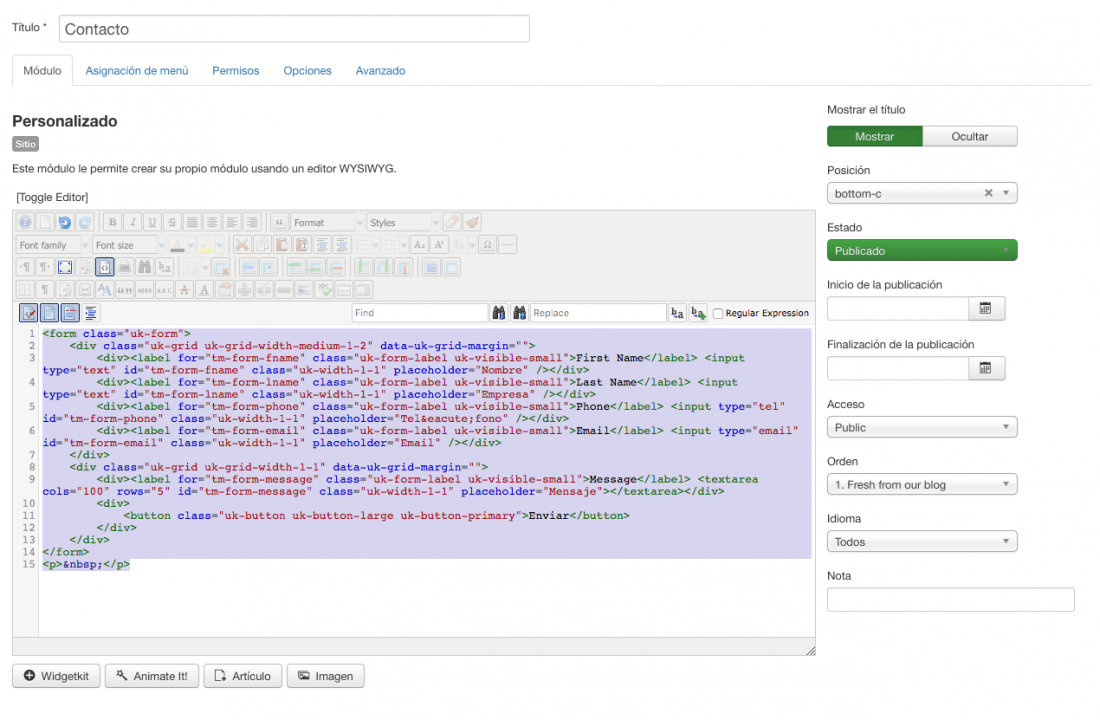
Task: Open the Font family dropdown
Action: 53,245
